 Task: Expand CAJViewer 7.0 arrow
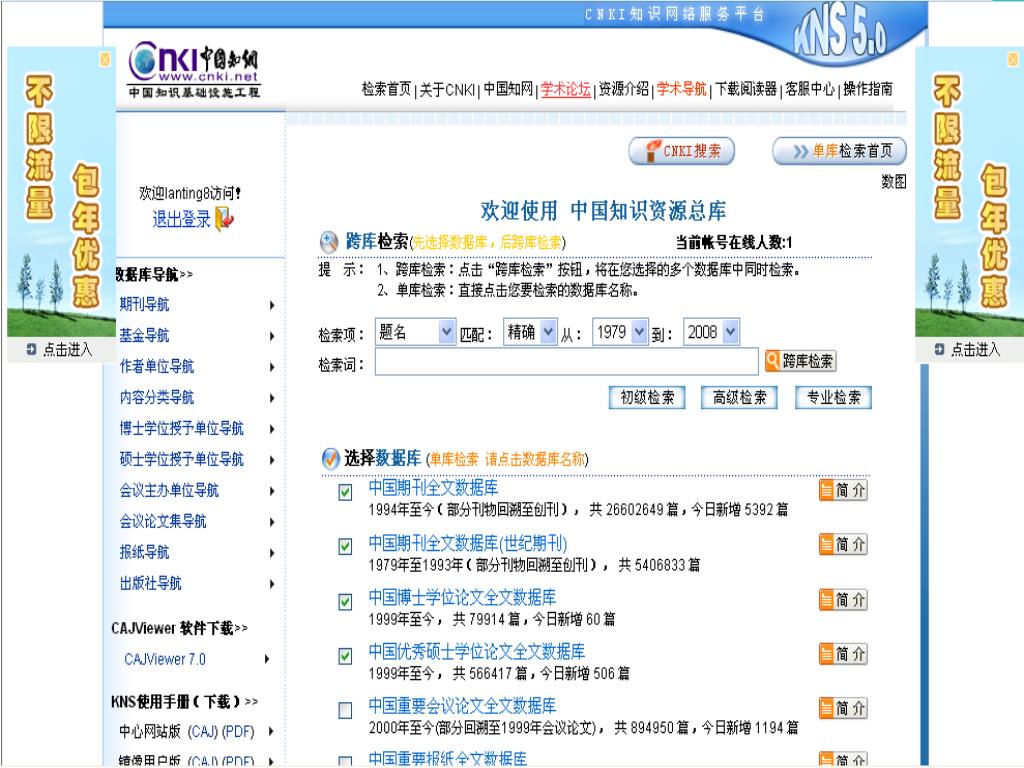click(267, 660)
